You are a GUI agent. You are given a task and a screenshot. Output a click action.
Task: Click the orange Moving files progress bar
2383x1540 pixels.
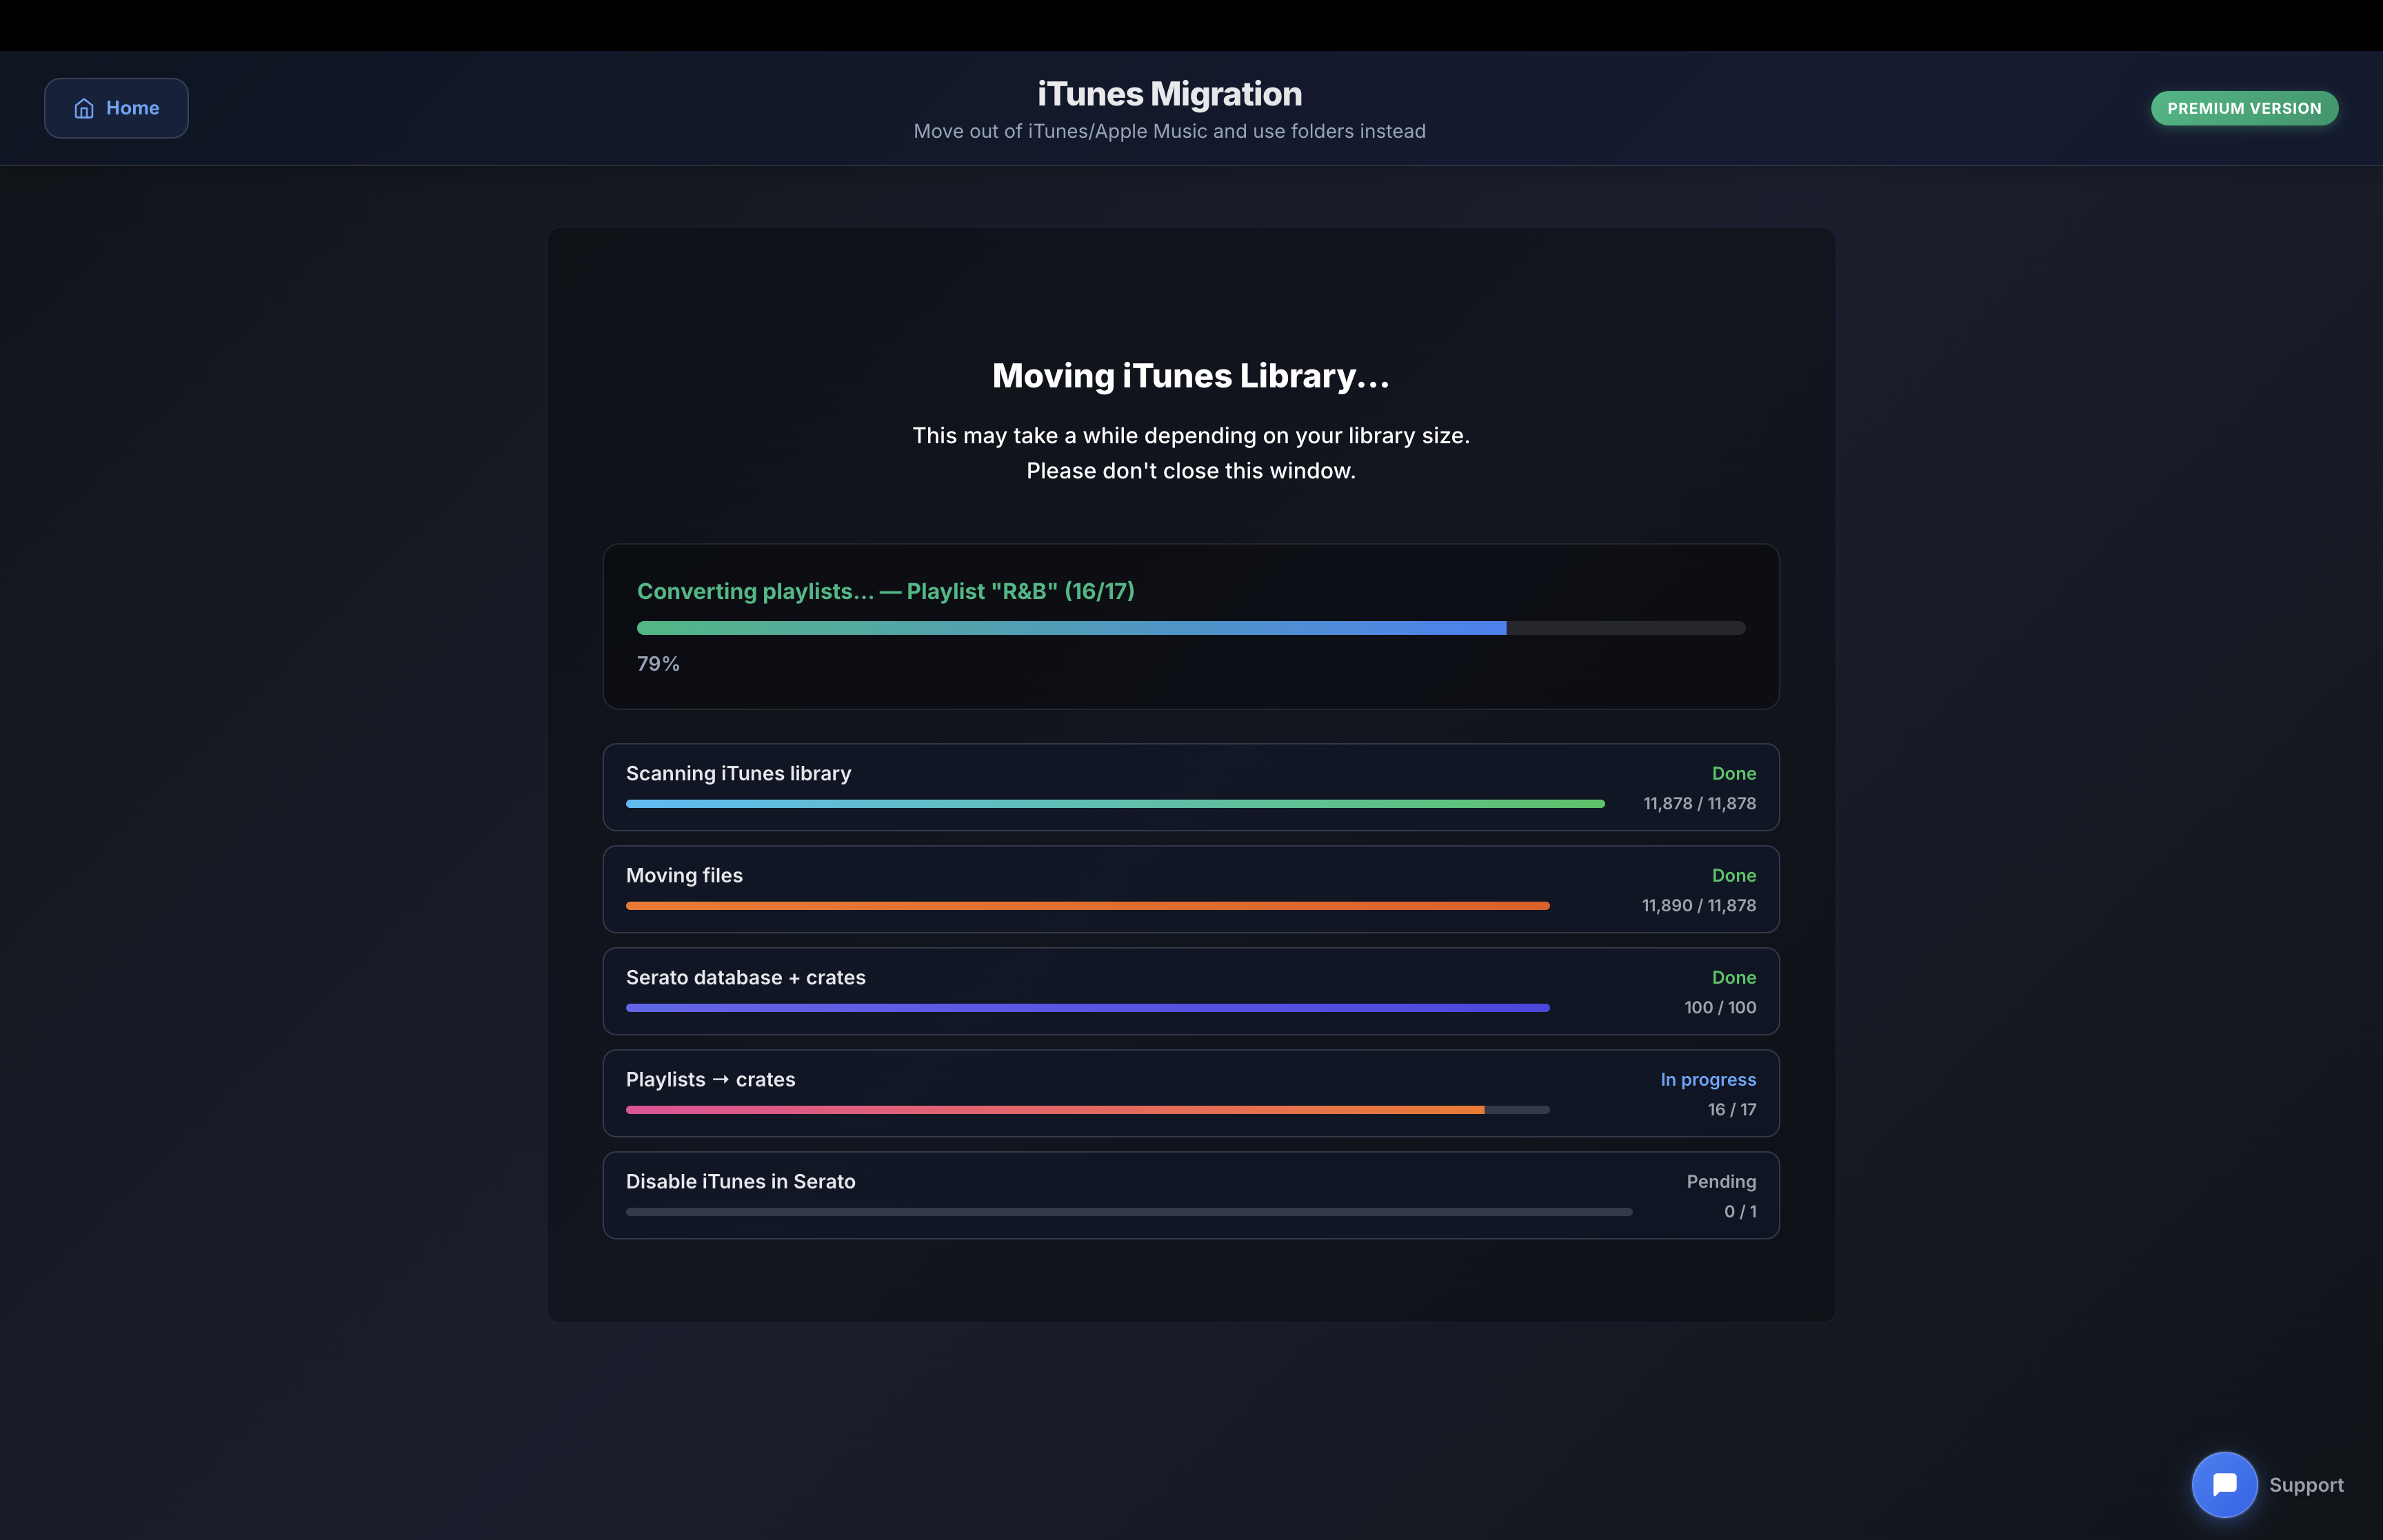tap(1087, 906)
